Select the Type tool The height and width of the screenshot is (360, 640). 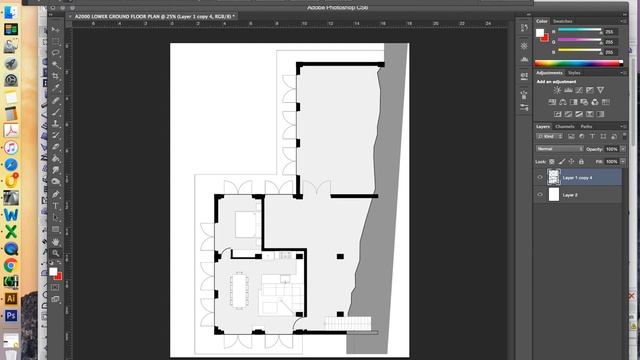(x=56, y=206)
